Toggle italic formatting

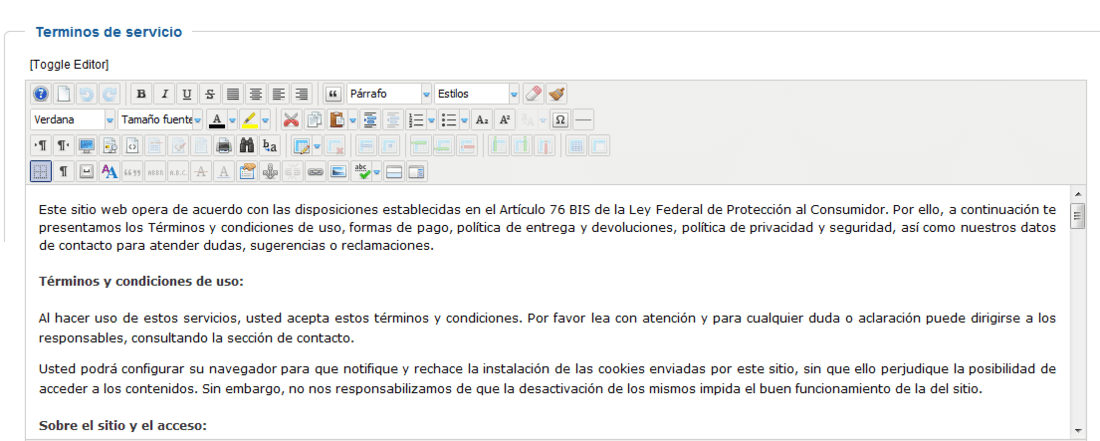tap(165, 93)
